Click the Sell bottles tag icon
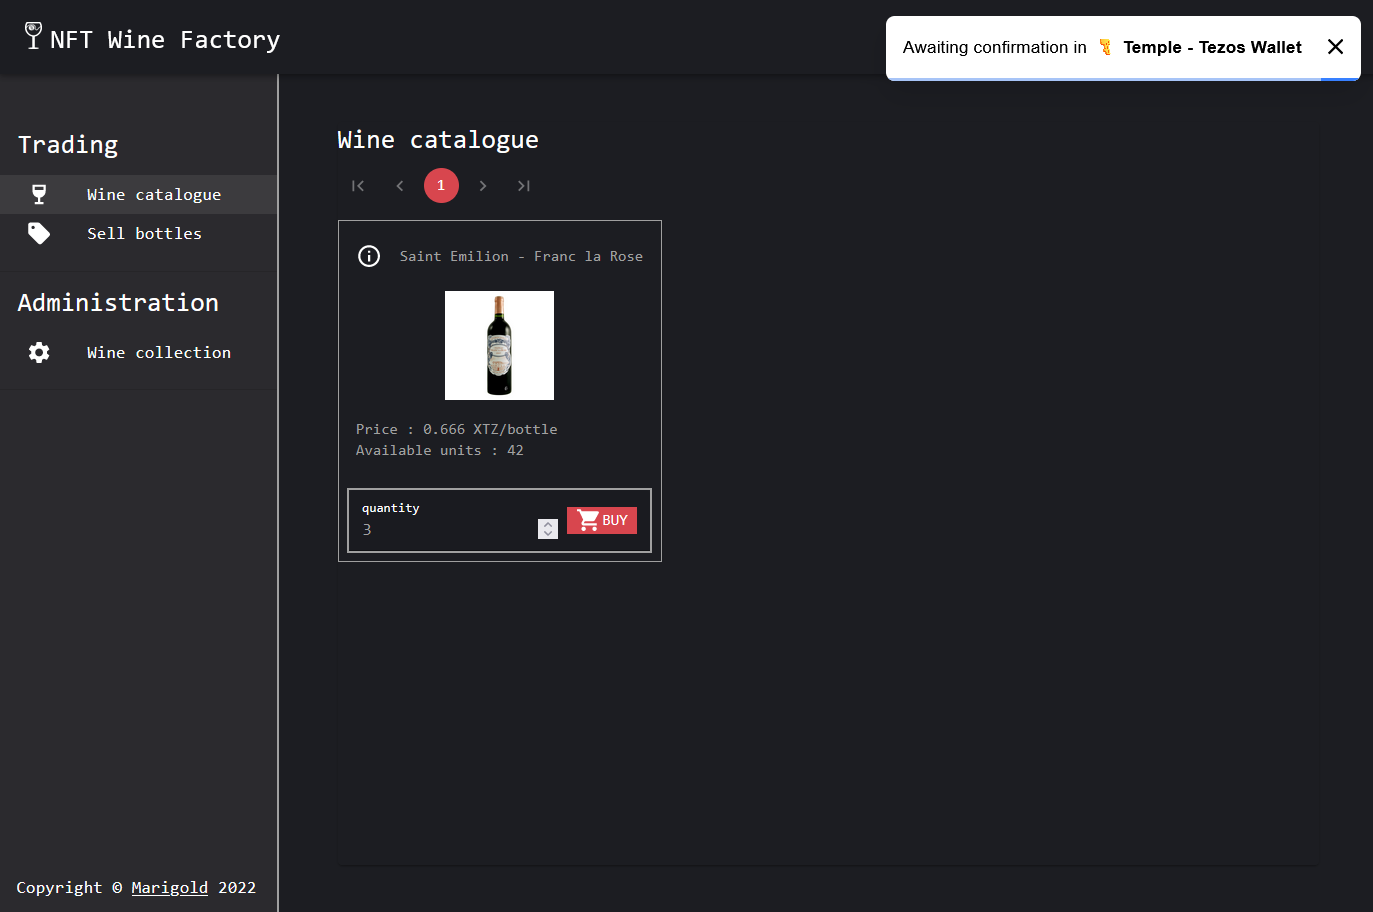The image size is (1373, 912). coord(39,233)
